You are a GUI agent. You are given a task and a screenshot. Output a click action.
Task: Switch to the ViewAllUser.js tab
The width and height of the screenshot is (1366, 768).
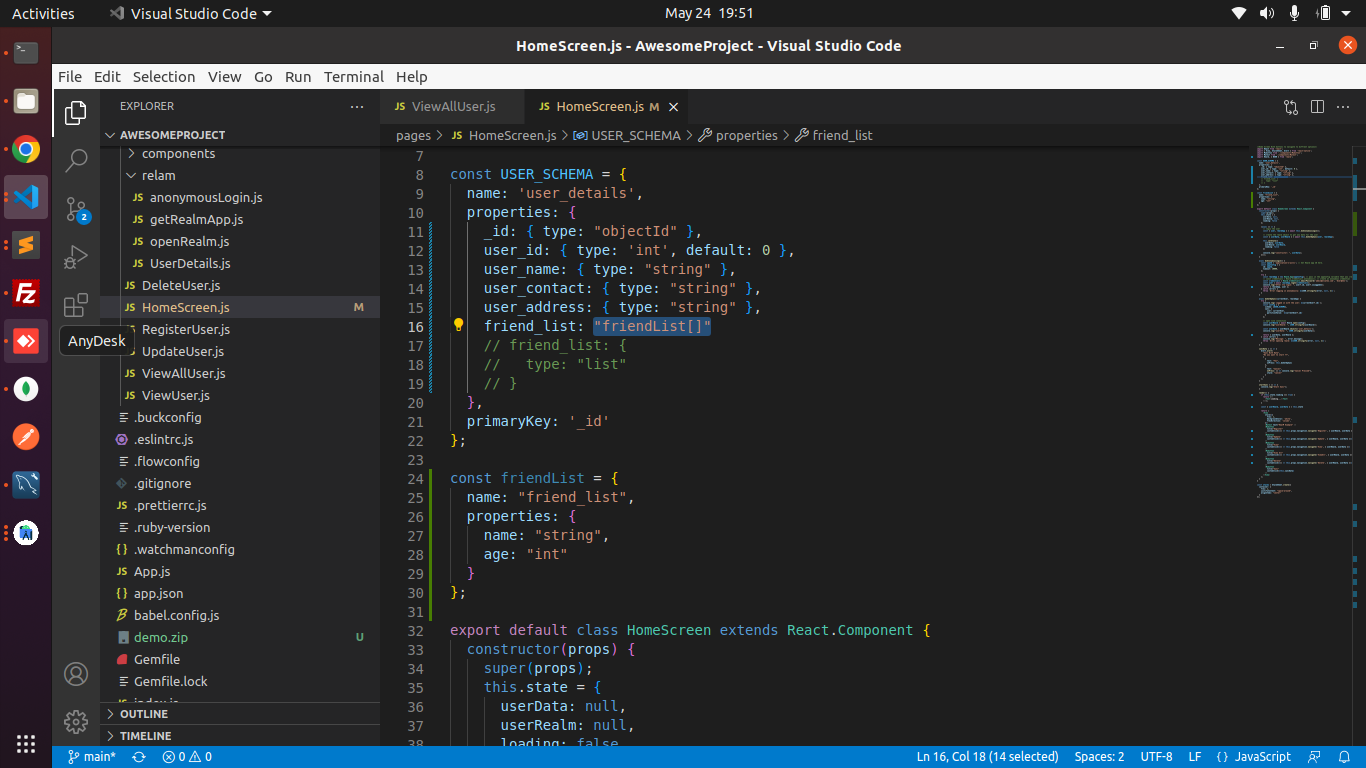click(x=453, y=106)
